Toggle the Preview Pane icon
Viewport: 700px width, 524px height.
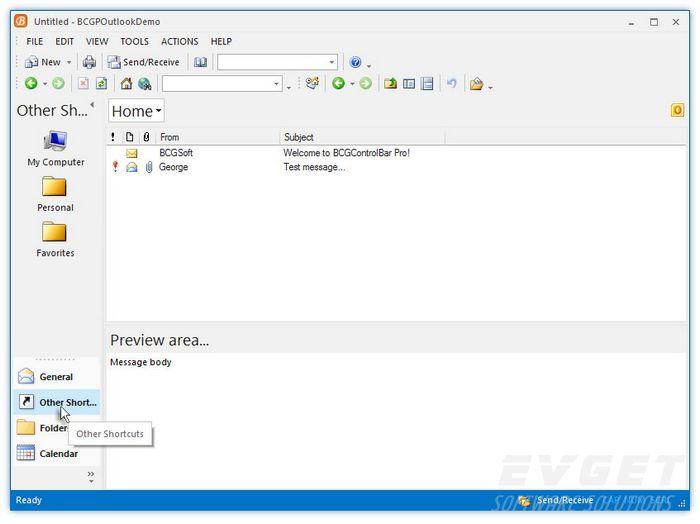pyautogui.click(x=427, y=83)
